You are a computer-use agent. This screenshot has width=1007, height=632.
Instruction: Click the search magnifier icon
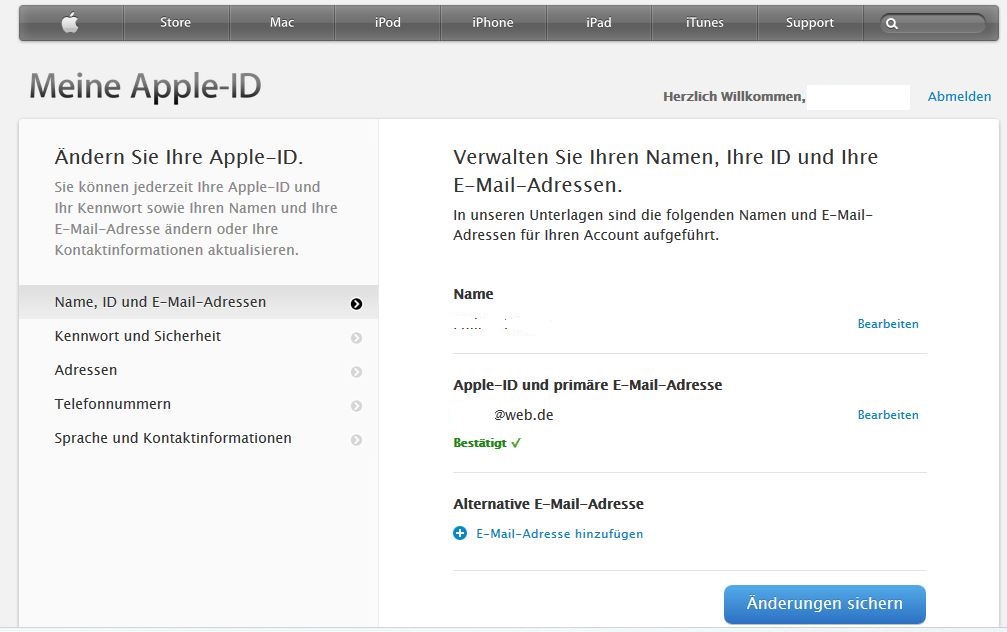coord(893,23)
